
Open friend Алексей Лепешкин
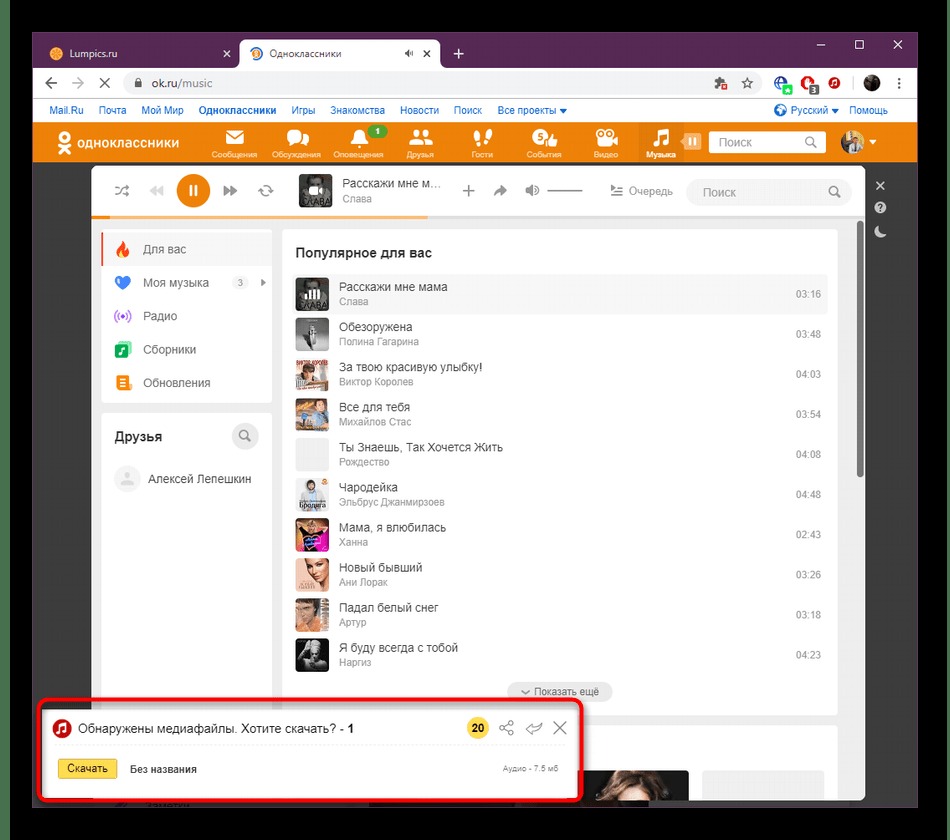183,479
